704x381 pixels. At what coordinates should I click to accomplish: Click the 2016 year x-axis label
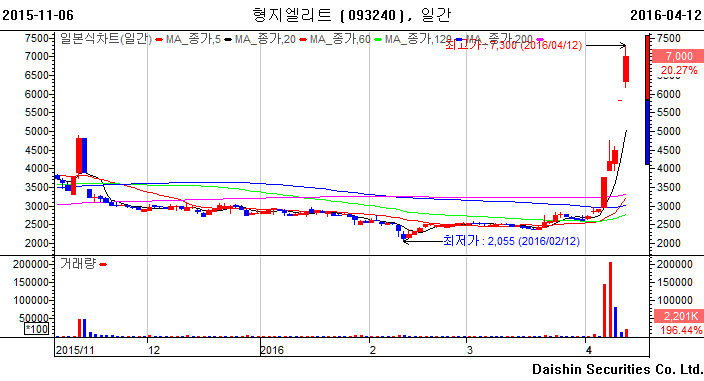click(x=272, y=350)
